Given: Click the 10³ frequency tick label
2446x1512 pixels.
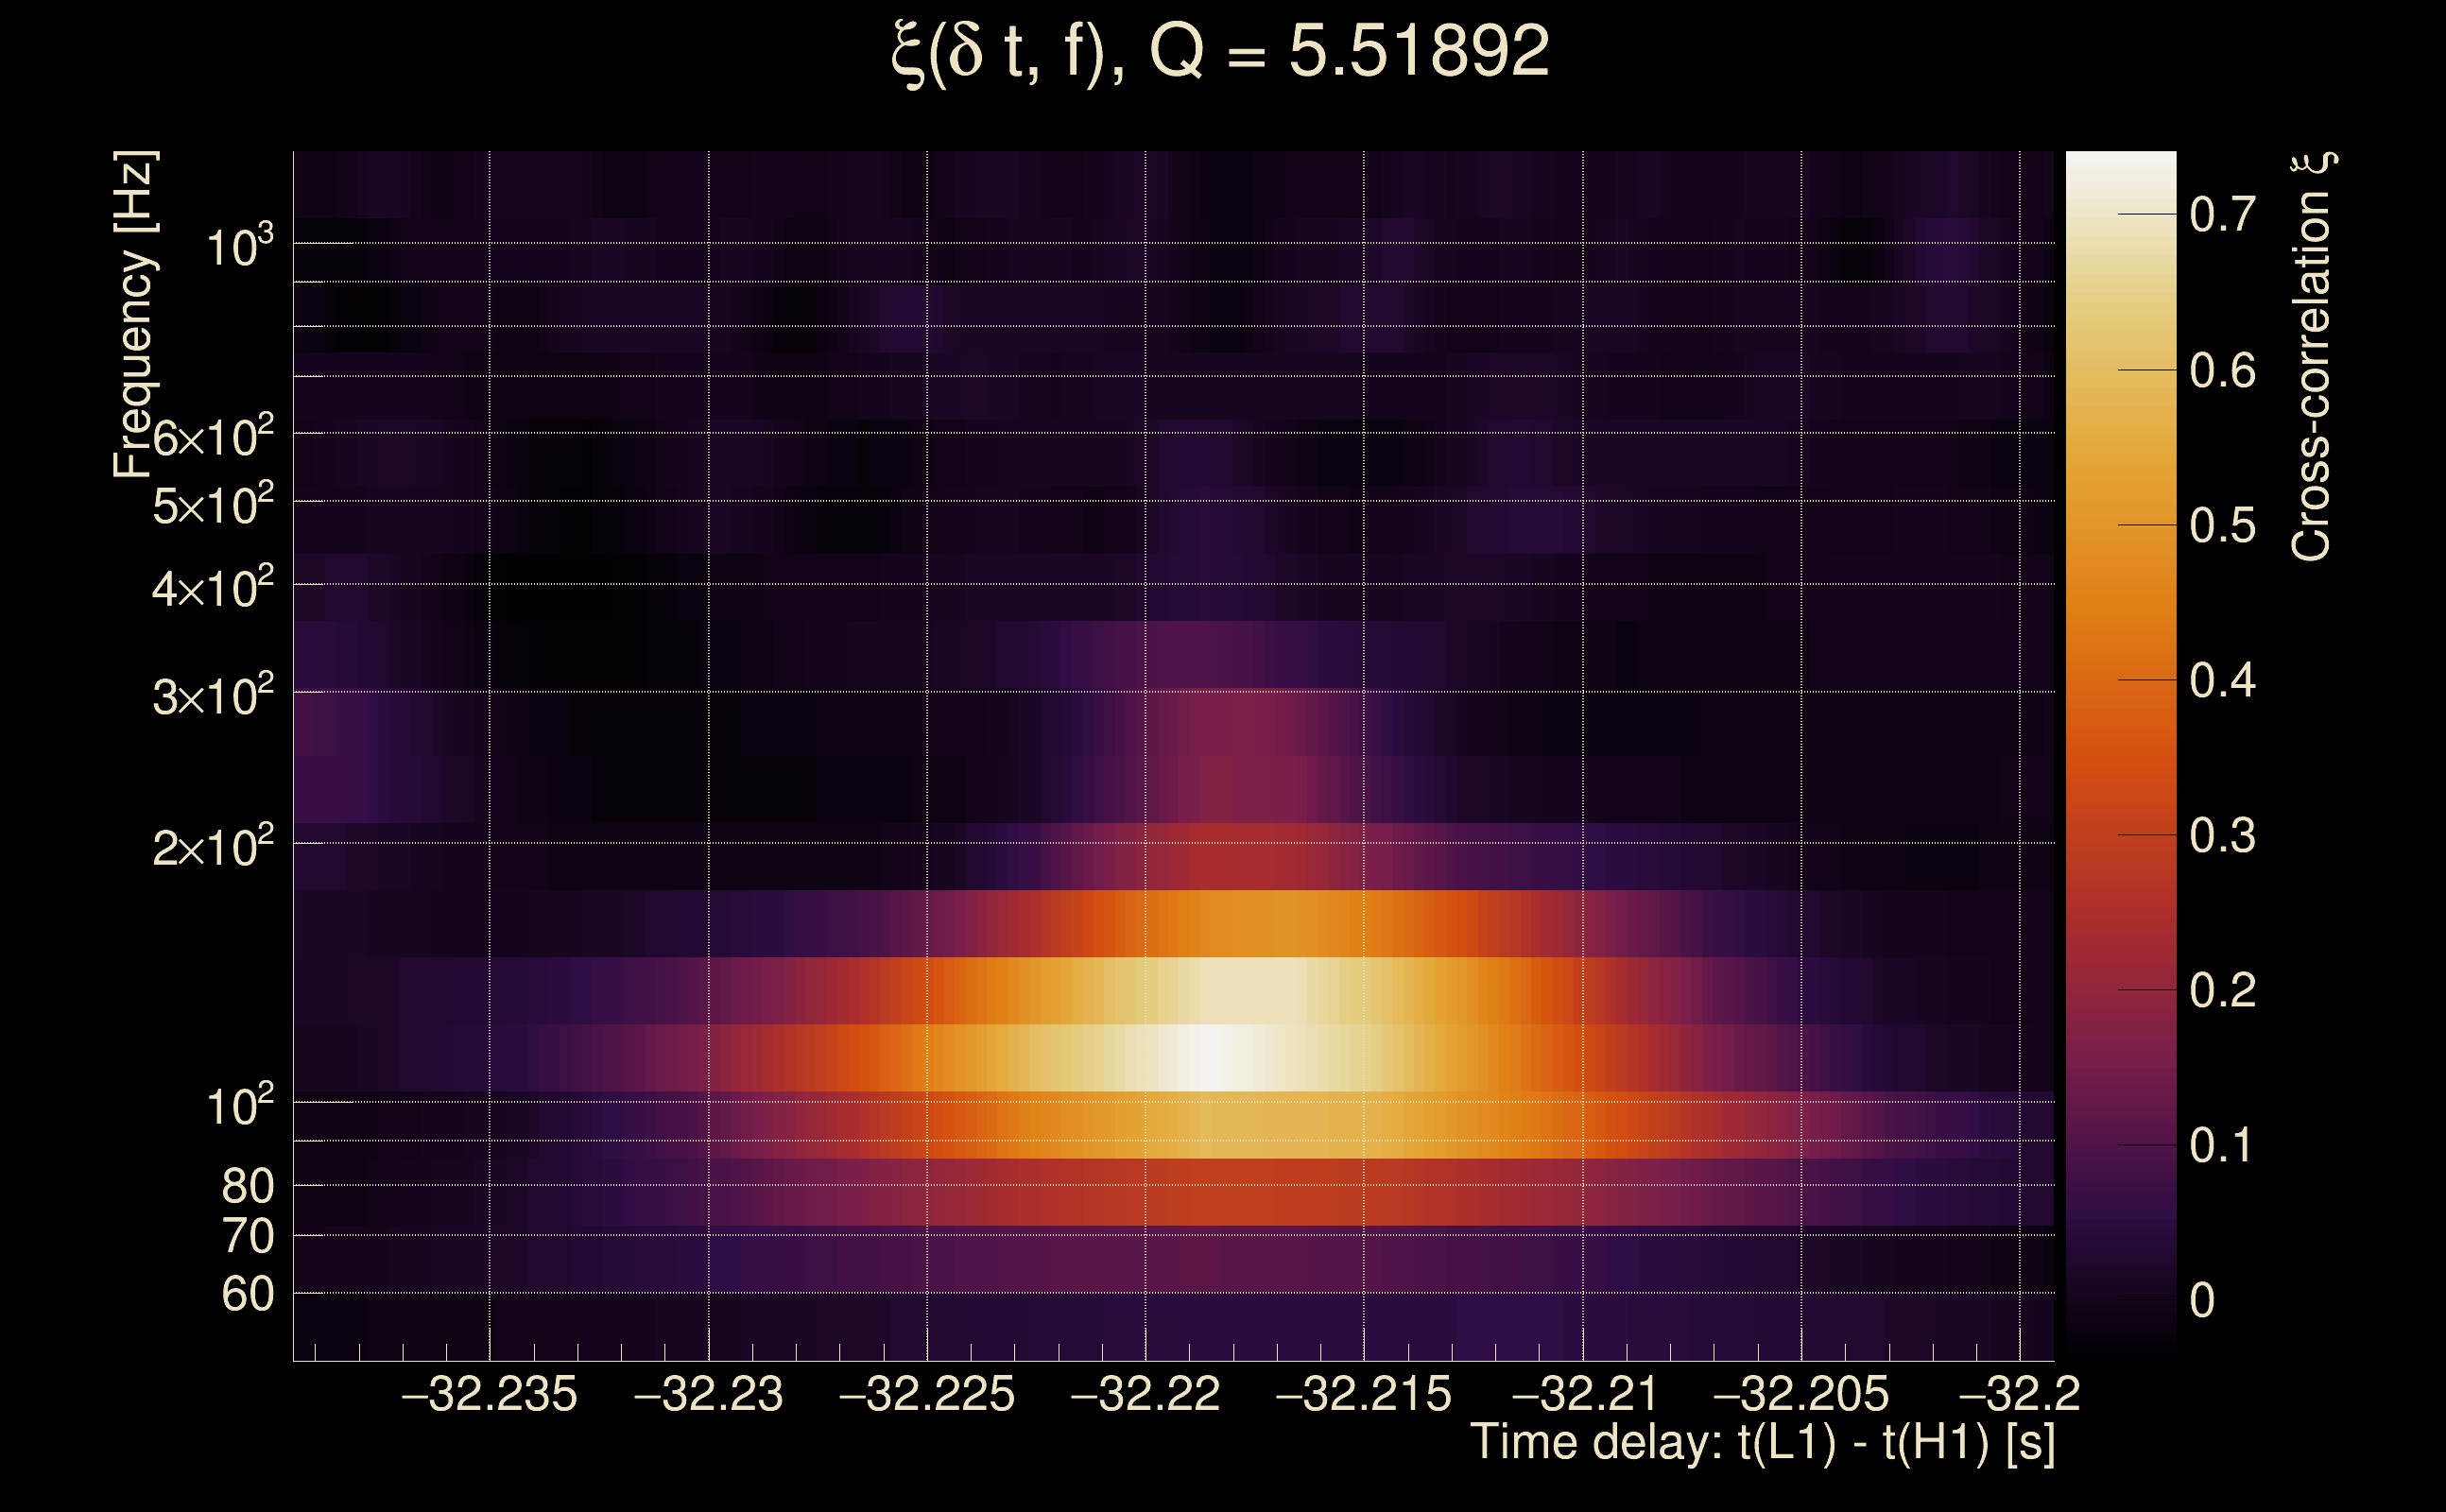Looking at the screenshot, I should tap(238, 246).
